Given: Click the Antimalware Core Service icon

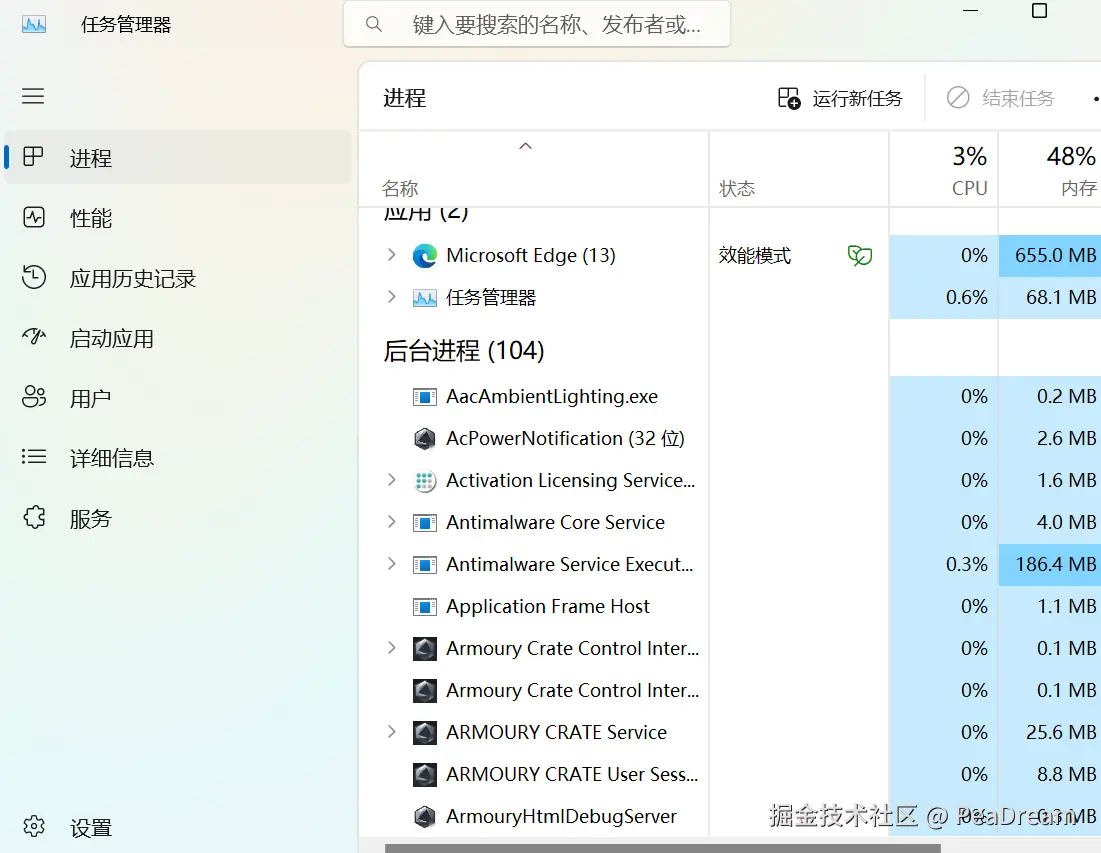Looking at the screenshot, I should (425, 522).
